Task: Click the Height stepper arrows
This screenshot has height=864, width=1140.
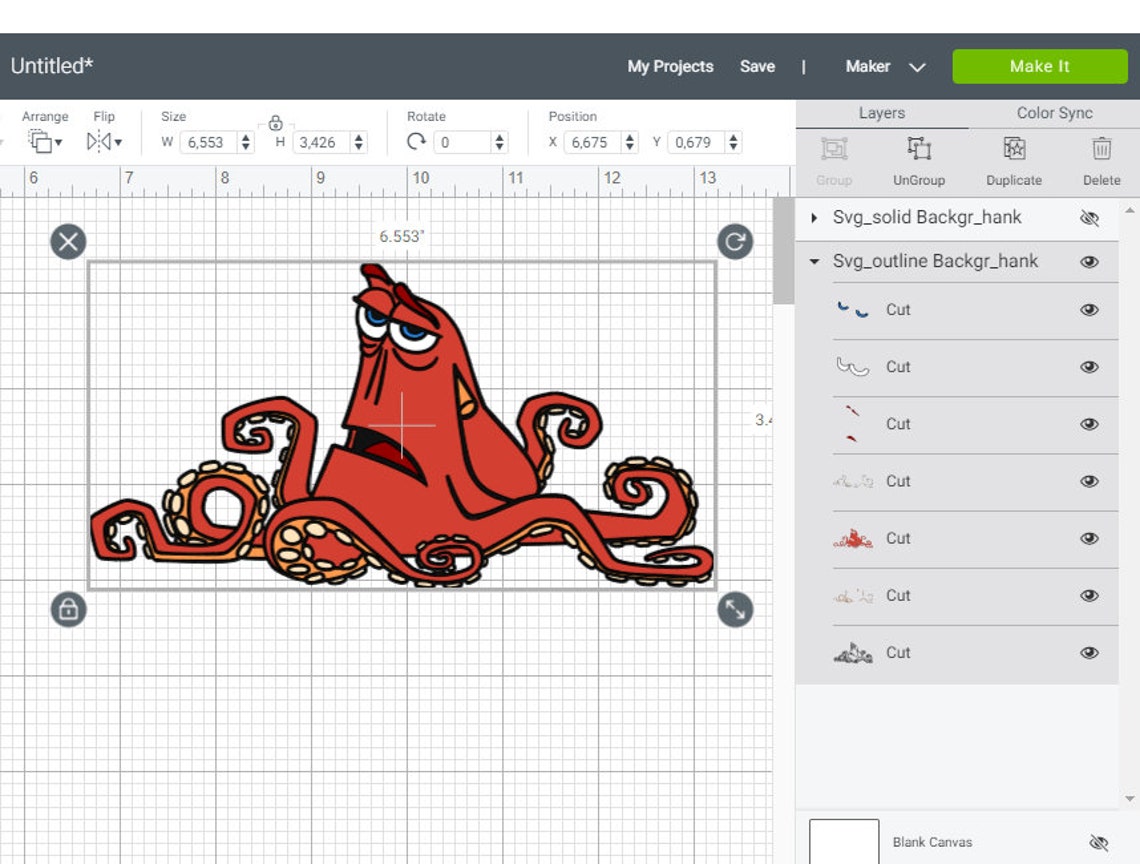Action: click(358, 142)
